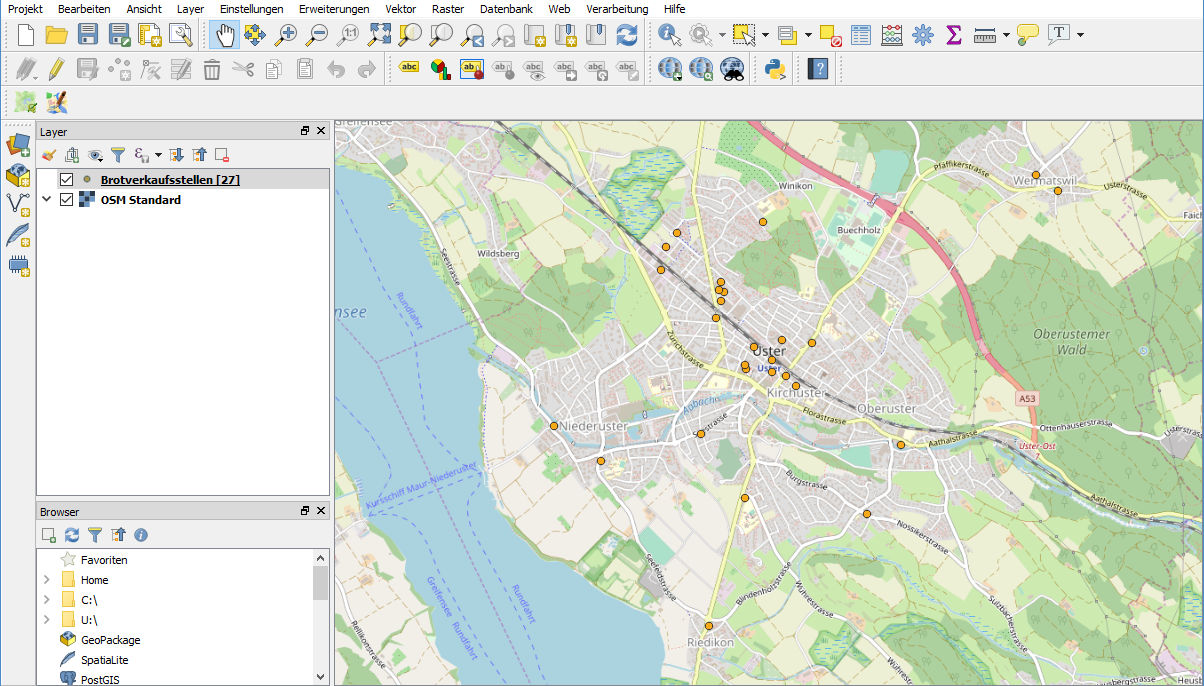Image resolution: width=1204 pixels, height=686 pixels.
Task: Select the Identify Features tool
Action: (x=667, y=34)
